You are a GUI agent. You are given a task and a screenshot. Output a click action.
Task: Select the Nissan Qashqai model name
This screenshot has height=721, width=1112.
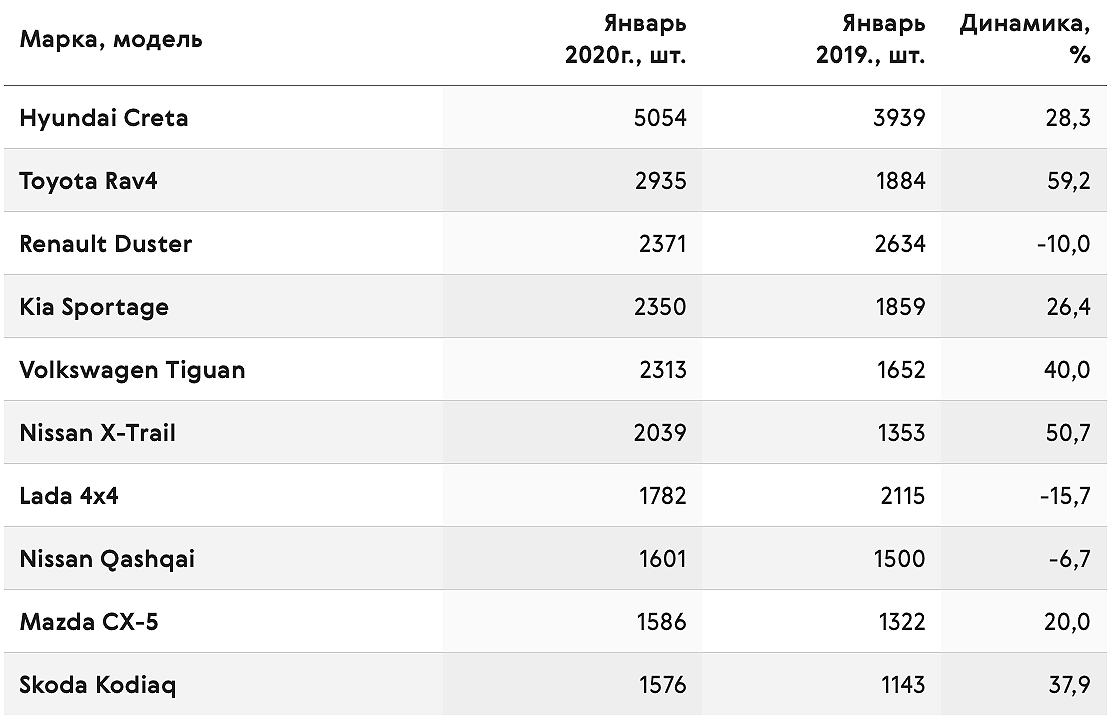tap(107, 559)
